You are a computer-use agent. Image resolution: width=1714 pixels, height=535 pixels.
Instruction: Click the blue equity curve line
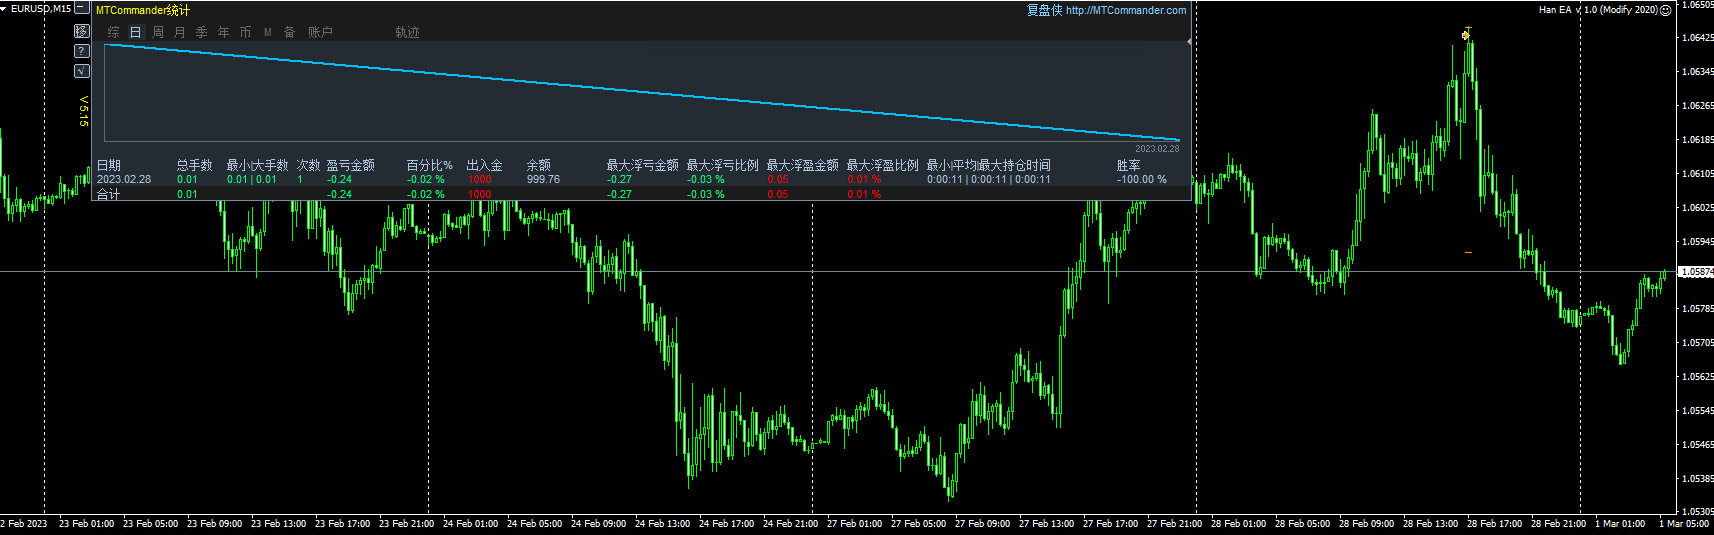coord(640,92)
